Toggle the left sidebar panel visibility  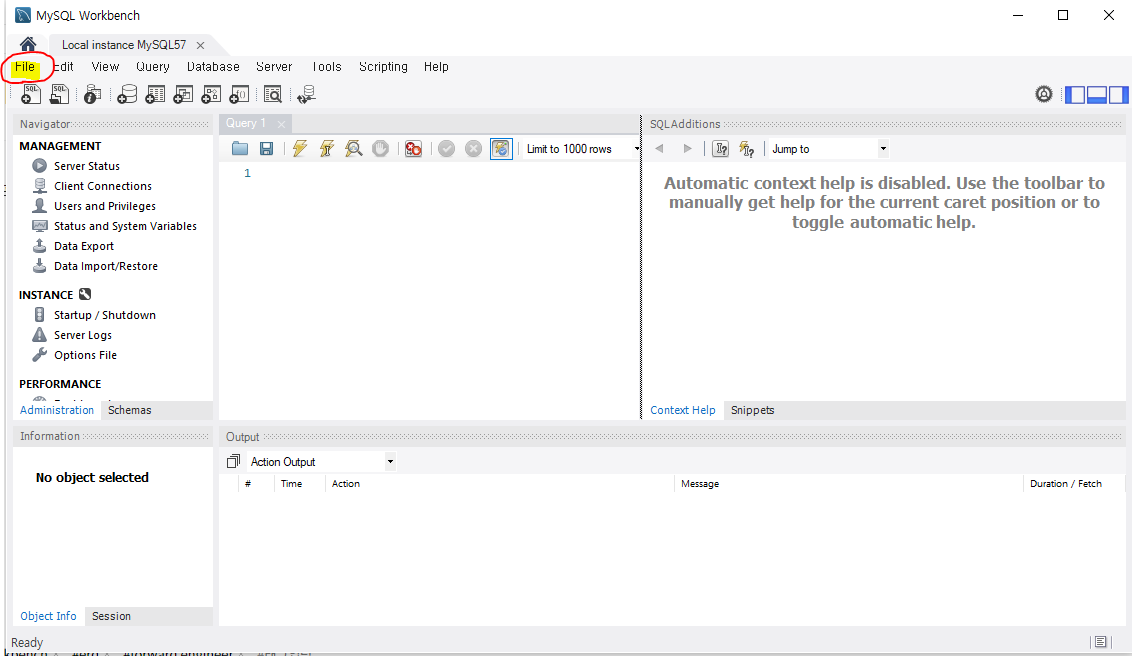coord(1075,94)
